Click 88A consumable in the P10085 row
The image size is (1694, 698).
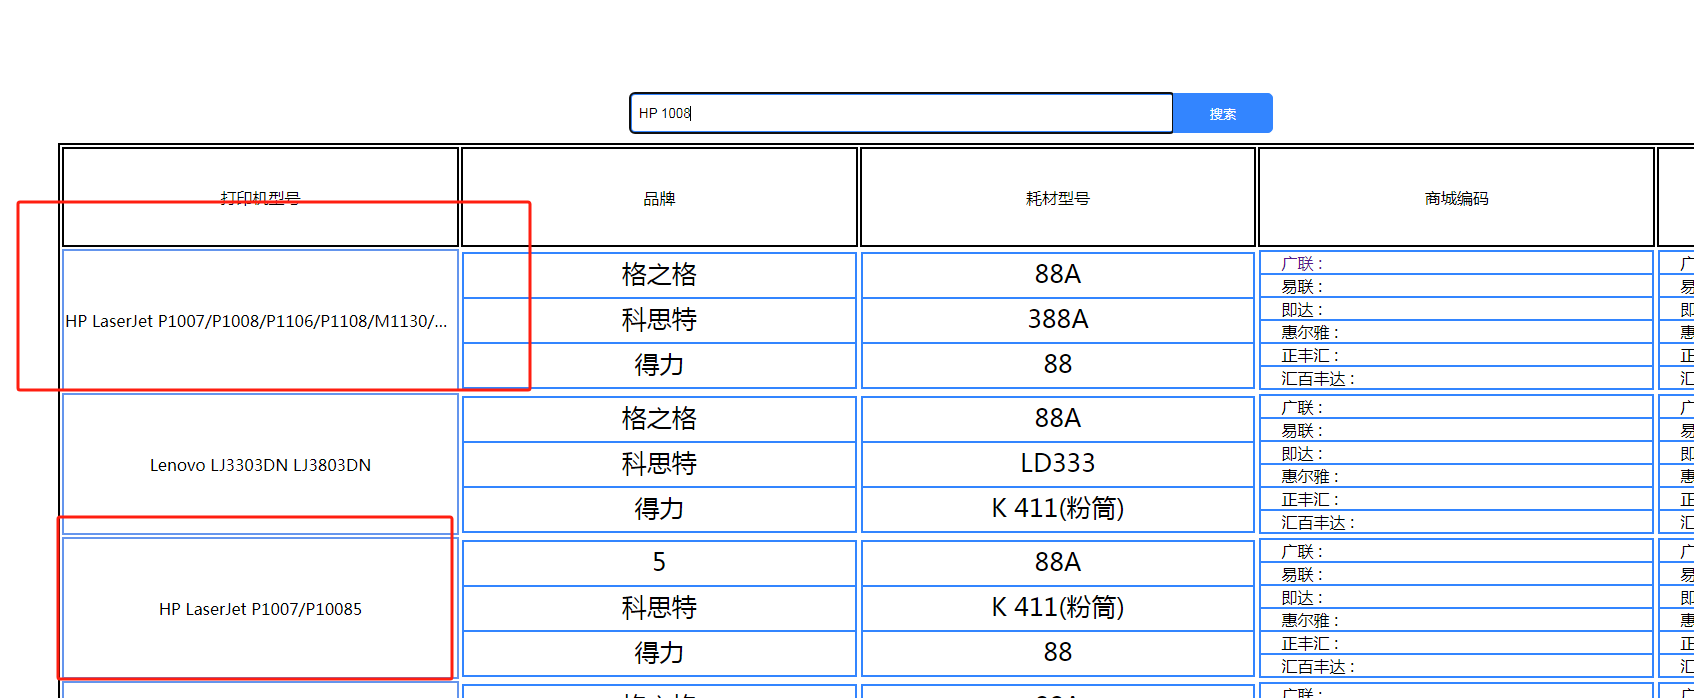pos(1057,563)
